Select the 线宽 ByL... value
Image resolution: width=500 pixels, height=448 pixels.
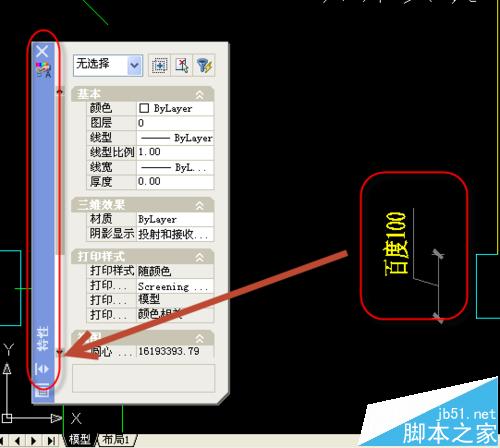click(x=175, y=167)
